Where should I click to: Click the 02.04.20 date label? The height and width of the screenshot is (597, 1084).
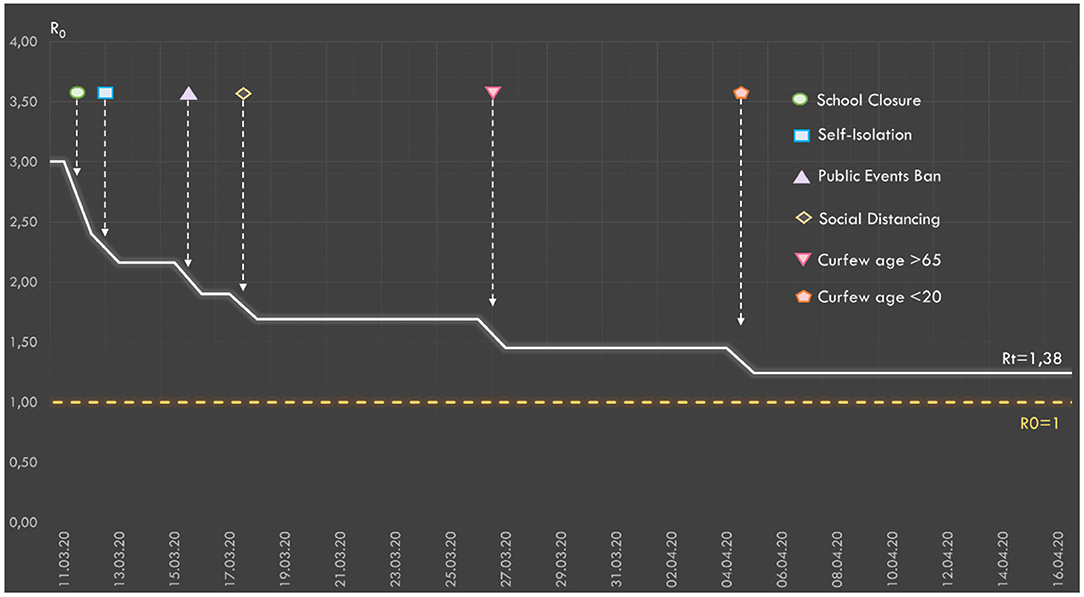pyautogui.click(x=672, y=558)
